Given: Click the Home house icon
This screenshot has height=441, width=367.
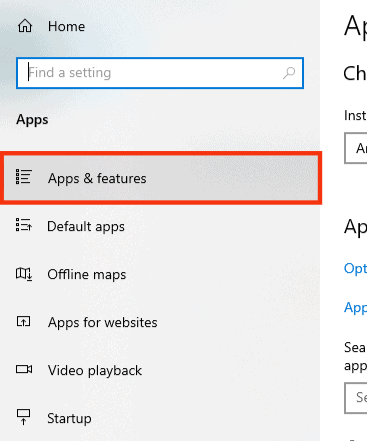Looking at the screenshot, I should tap(25, 26).
